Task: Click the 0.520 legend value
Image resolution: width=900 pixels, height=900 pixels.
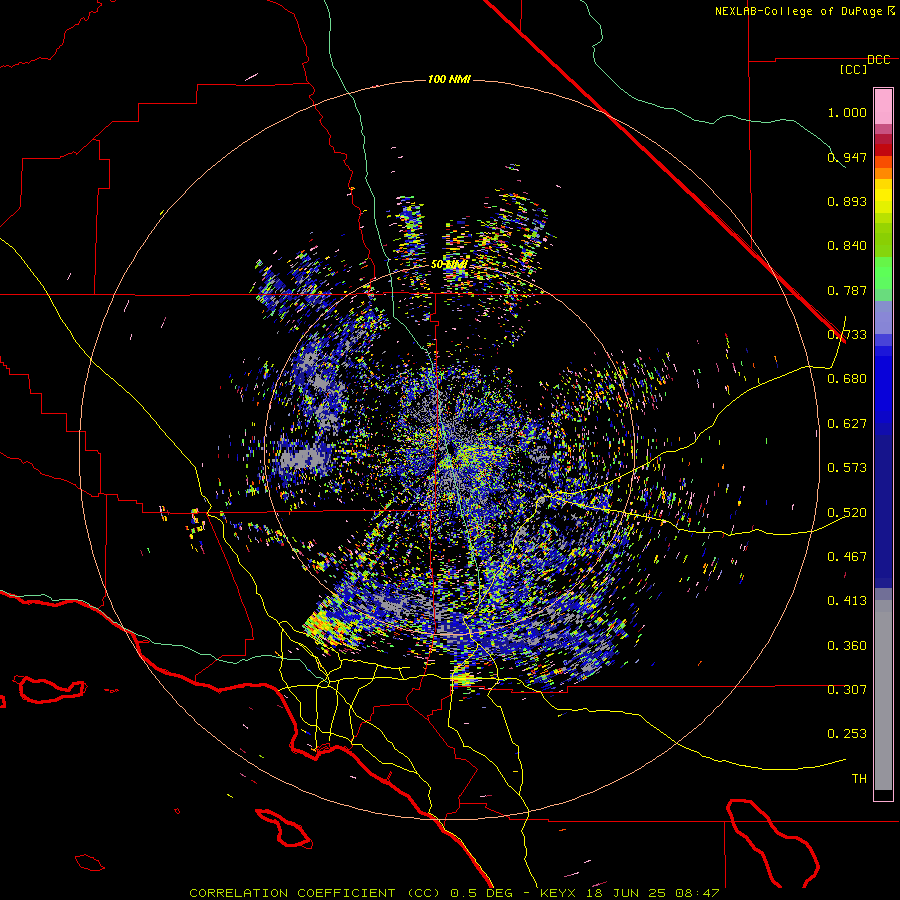Action: pos(847,513)
